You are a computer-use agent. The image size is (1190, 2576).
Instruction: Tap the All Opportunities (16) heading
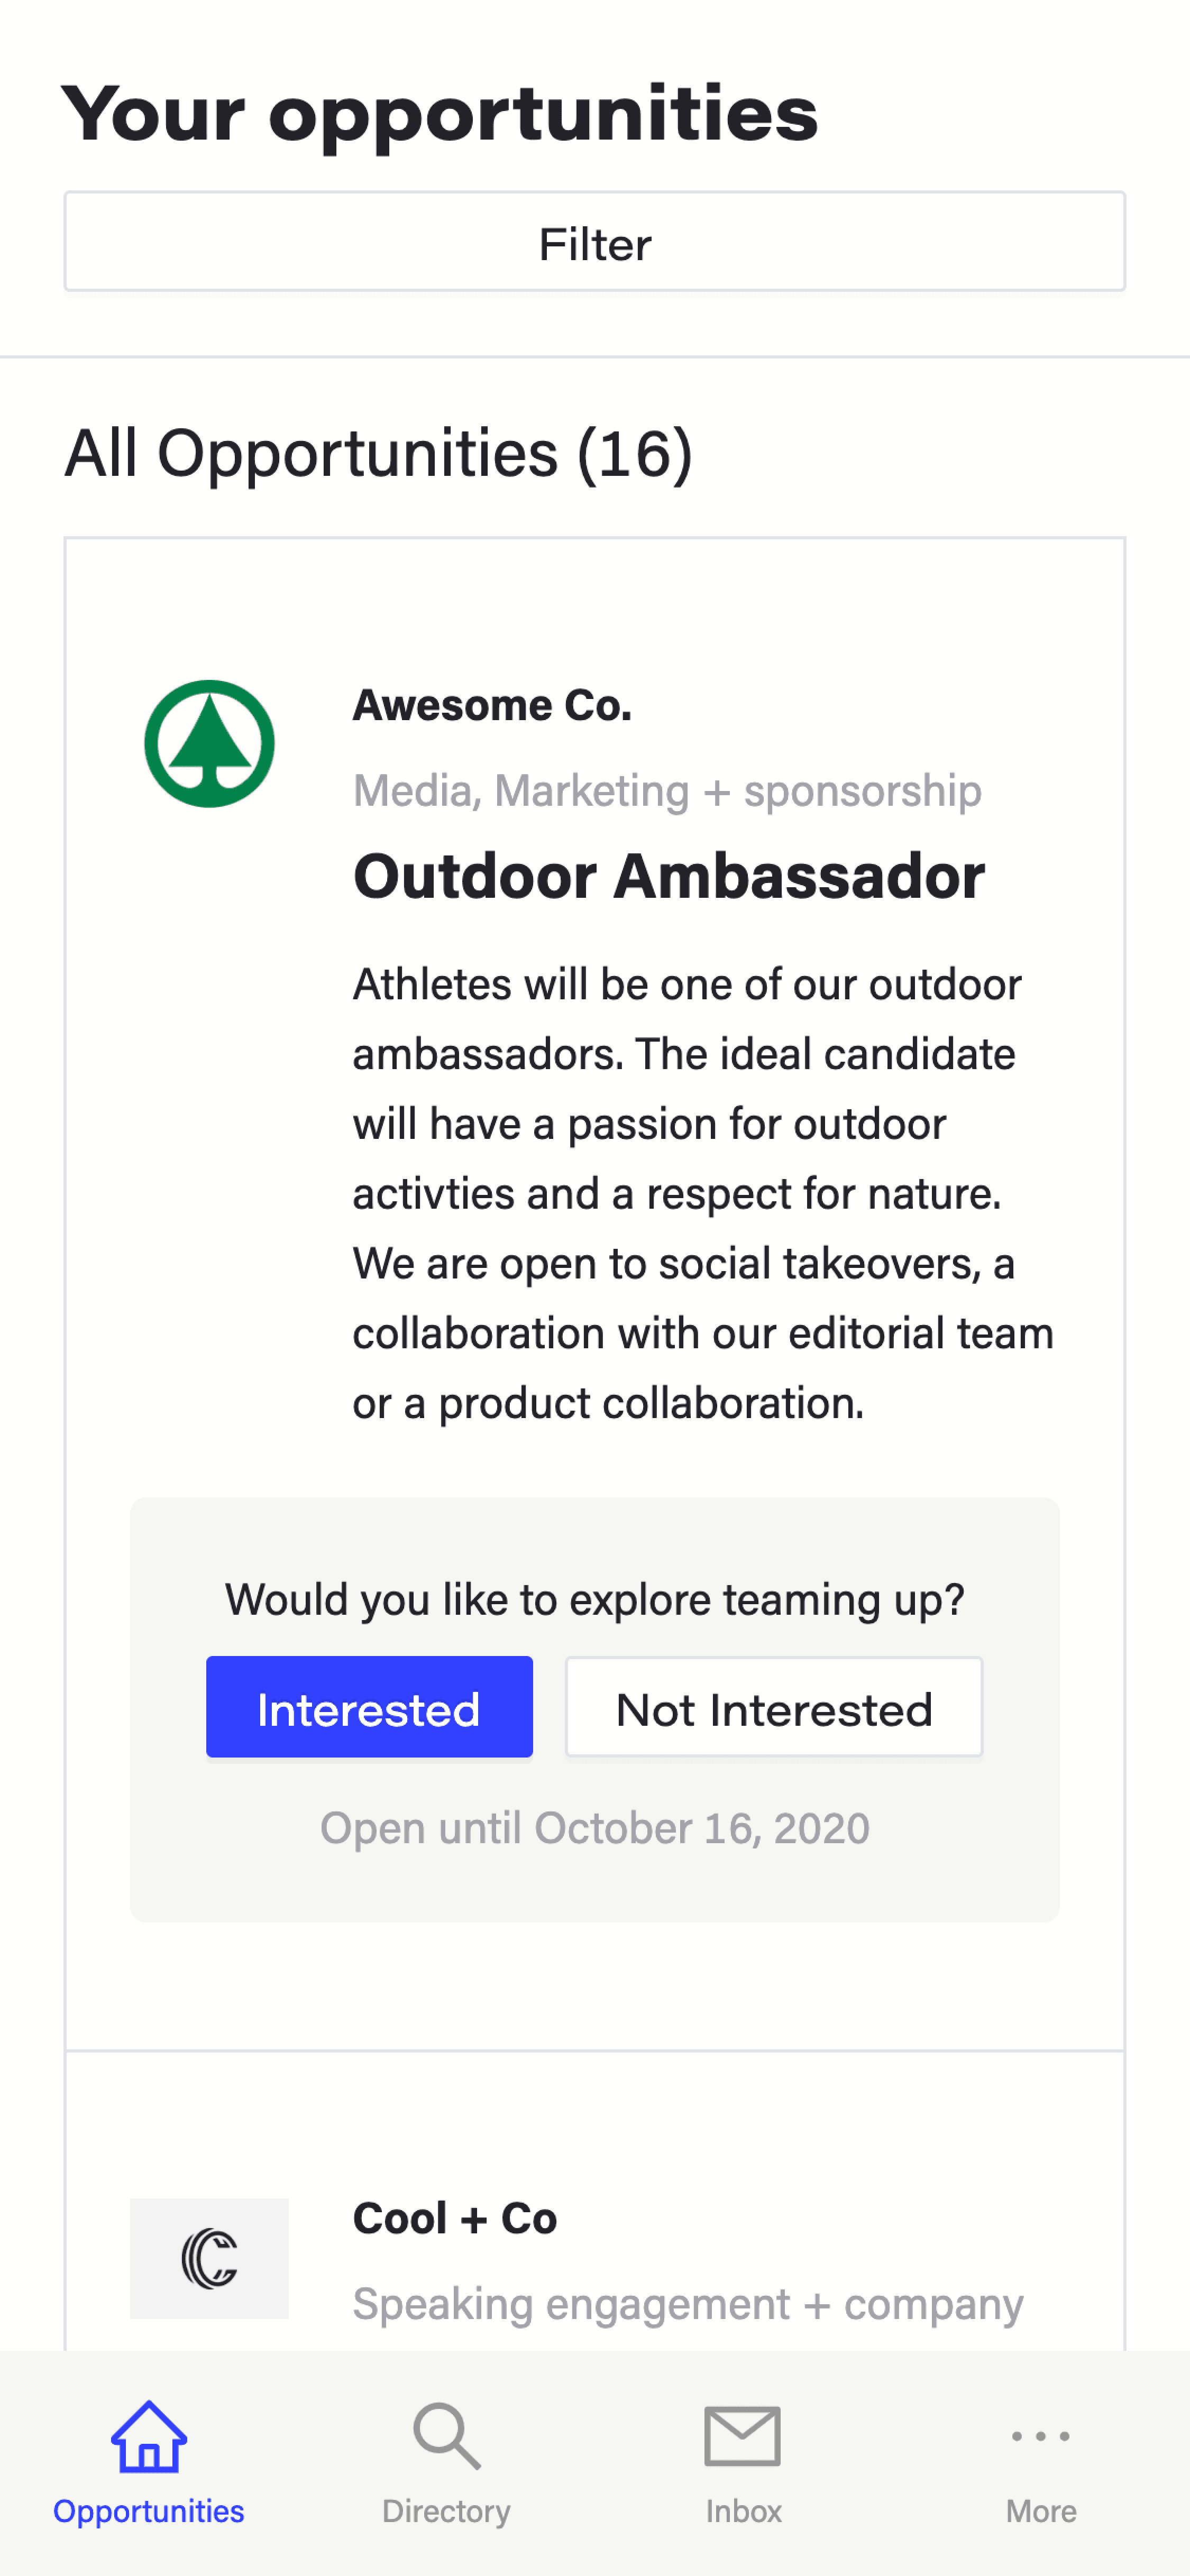point(379,453)
